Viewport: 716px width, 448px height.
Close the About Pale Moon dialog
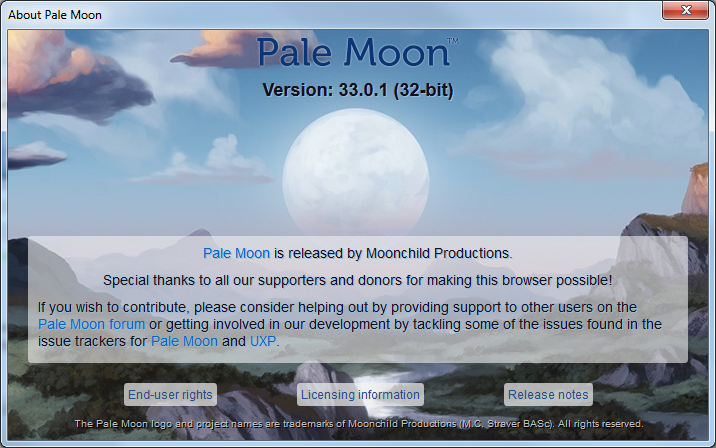(x=685, y=10)
